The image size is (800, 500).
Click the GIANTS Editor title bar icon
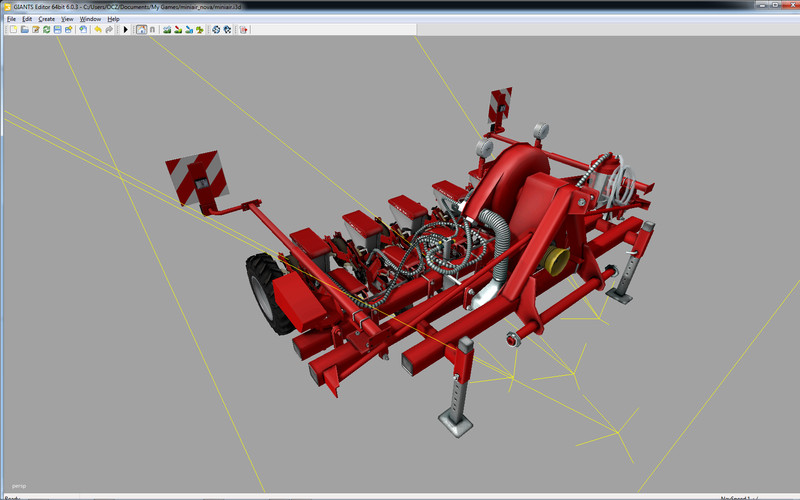point(7,6)
